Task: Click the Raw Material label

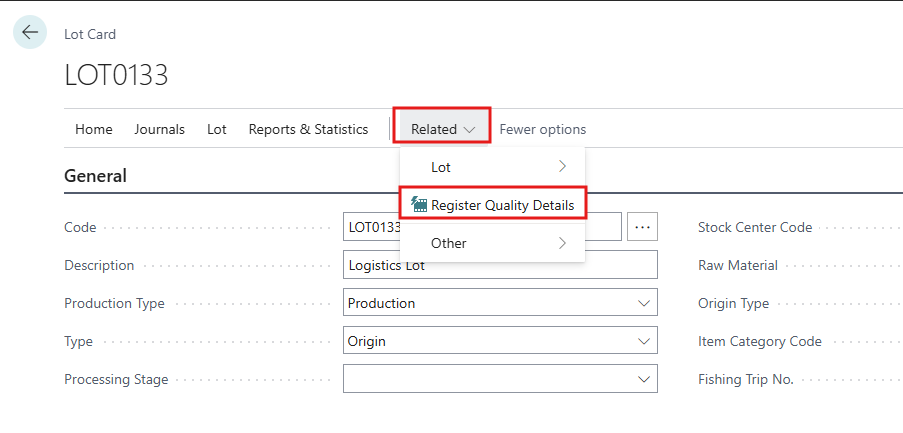Action: [738, 265]
